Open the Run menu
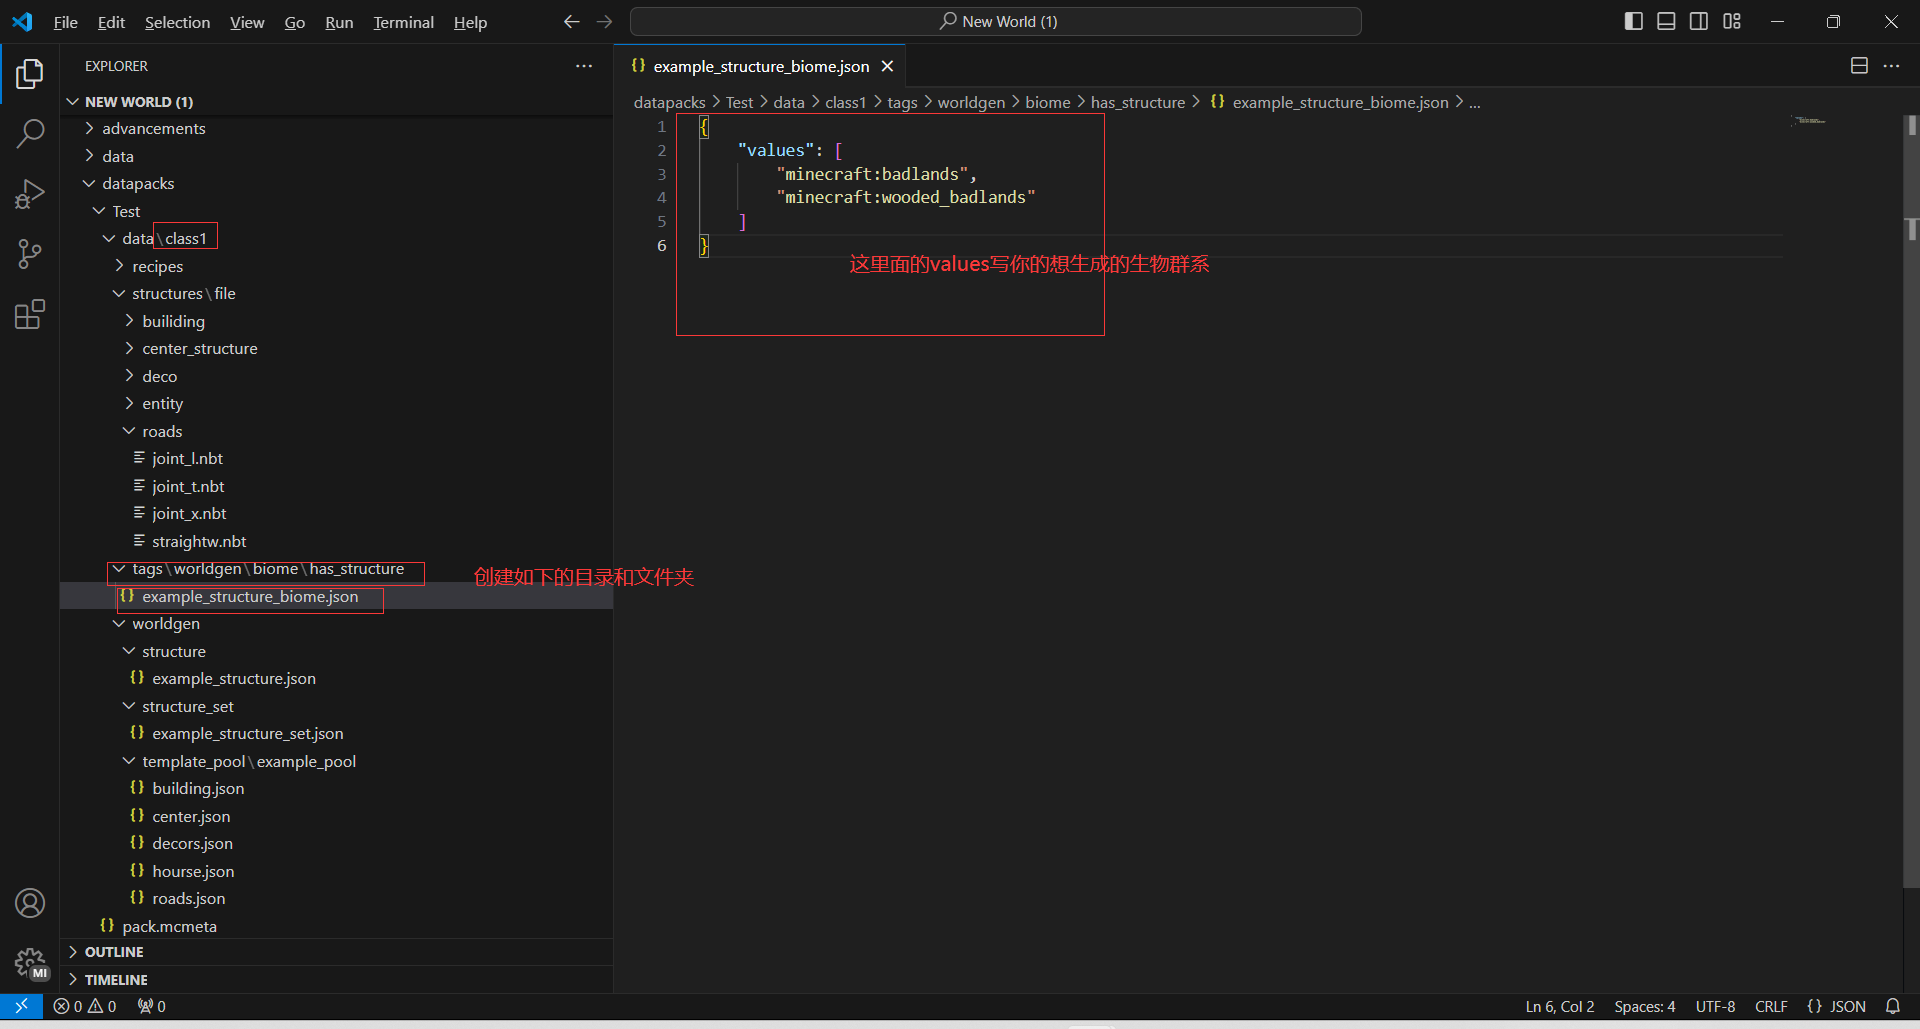The width and height of the screenshot is (1920, 1029). point(339,22)
